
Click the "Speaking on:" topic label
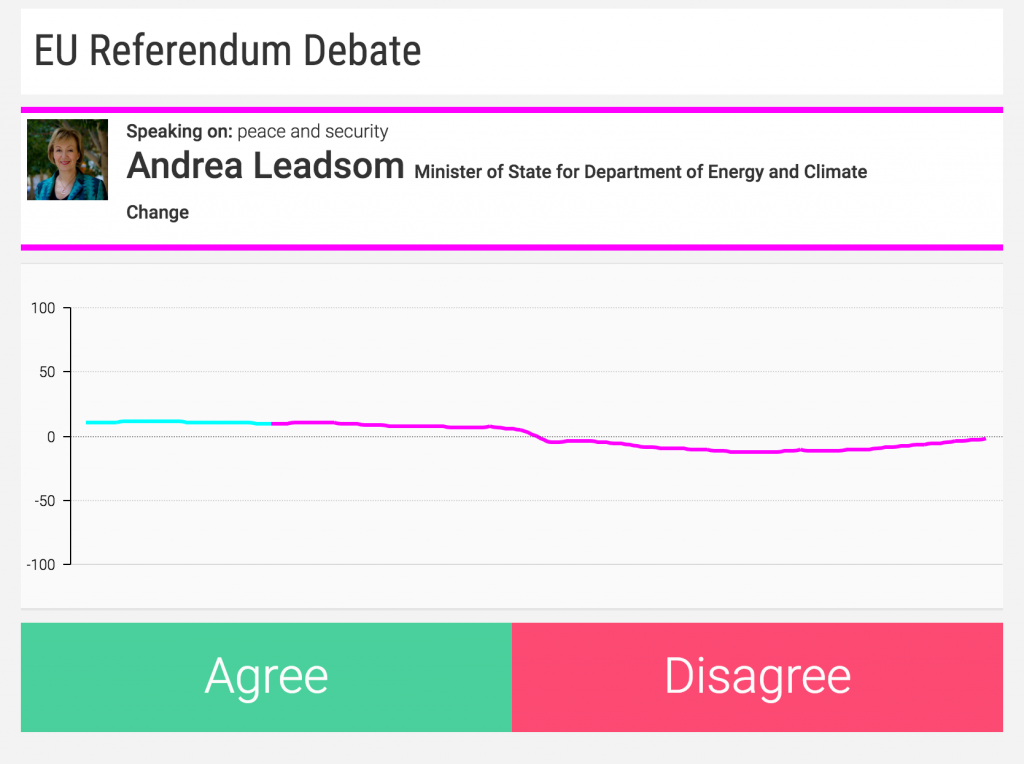click(179, 131)
